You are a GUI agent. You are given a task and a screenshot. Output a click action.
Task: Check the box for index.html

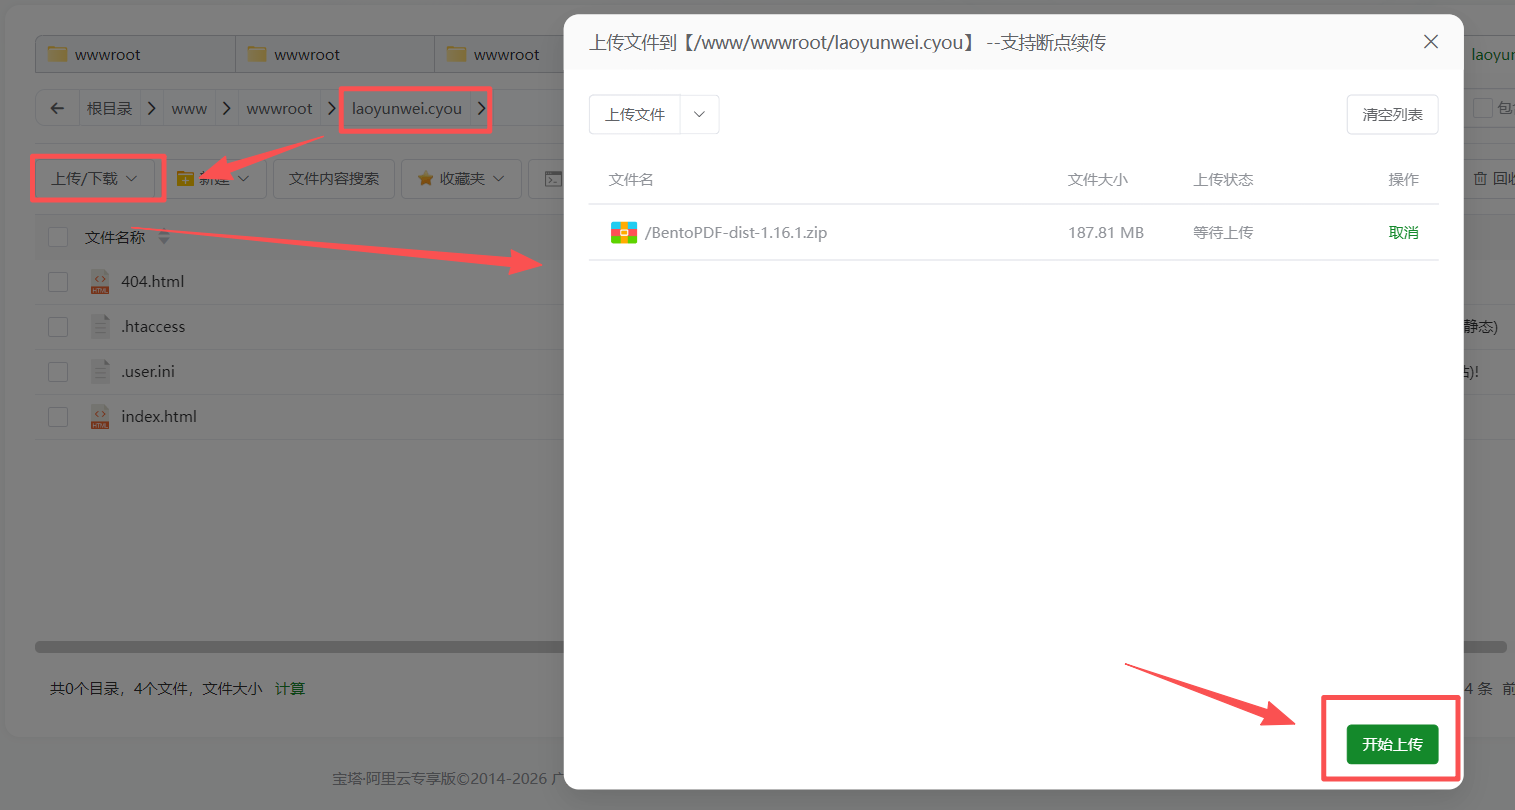point(58,417)
